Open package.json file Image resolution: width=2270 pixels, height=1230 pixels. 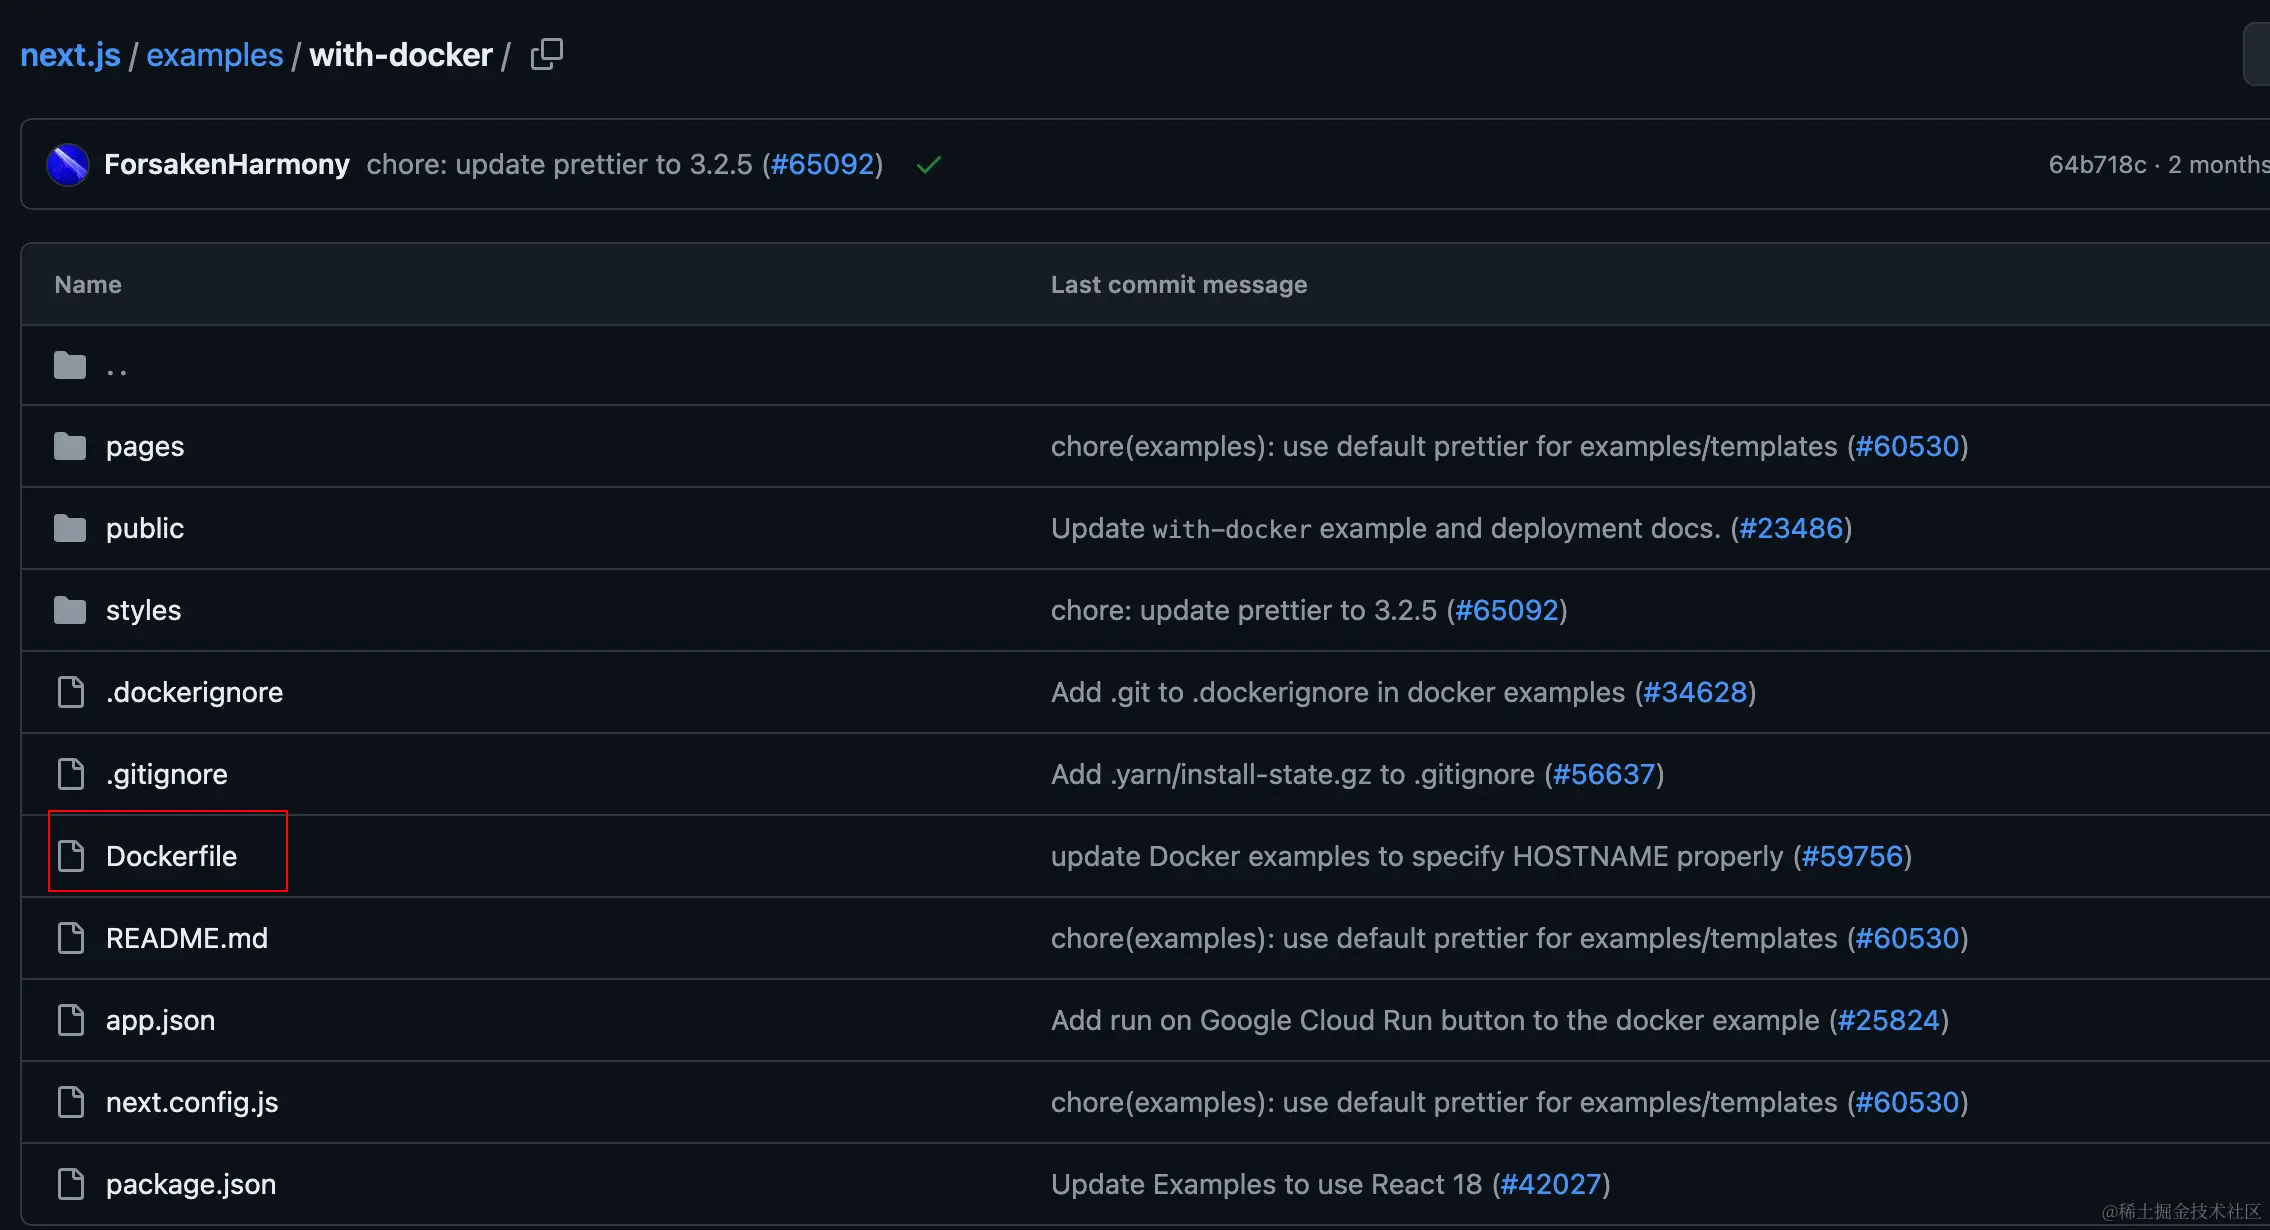(191, 1184)
